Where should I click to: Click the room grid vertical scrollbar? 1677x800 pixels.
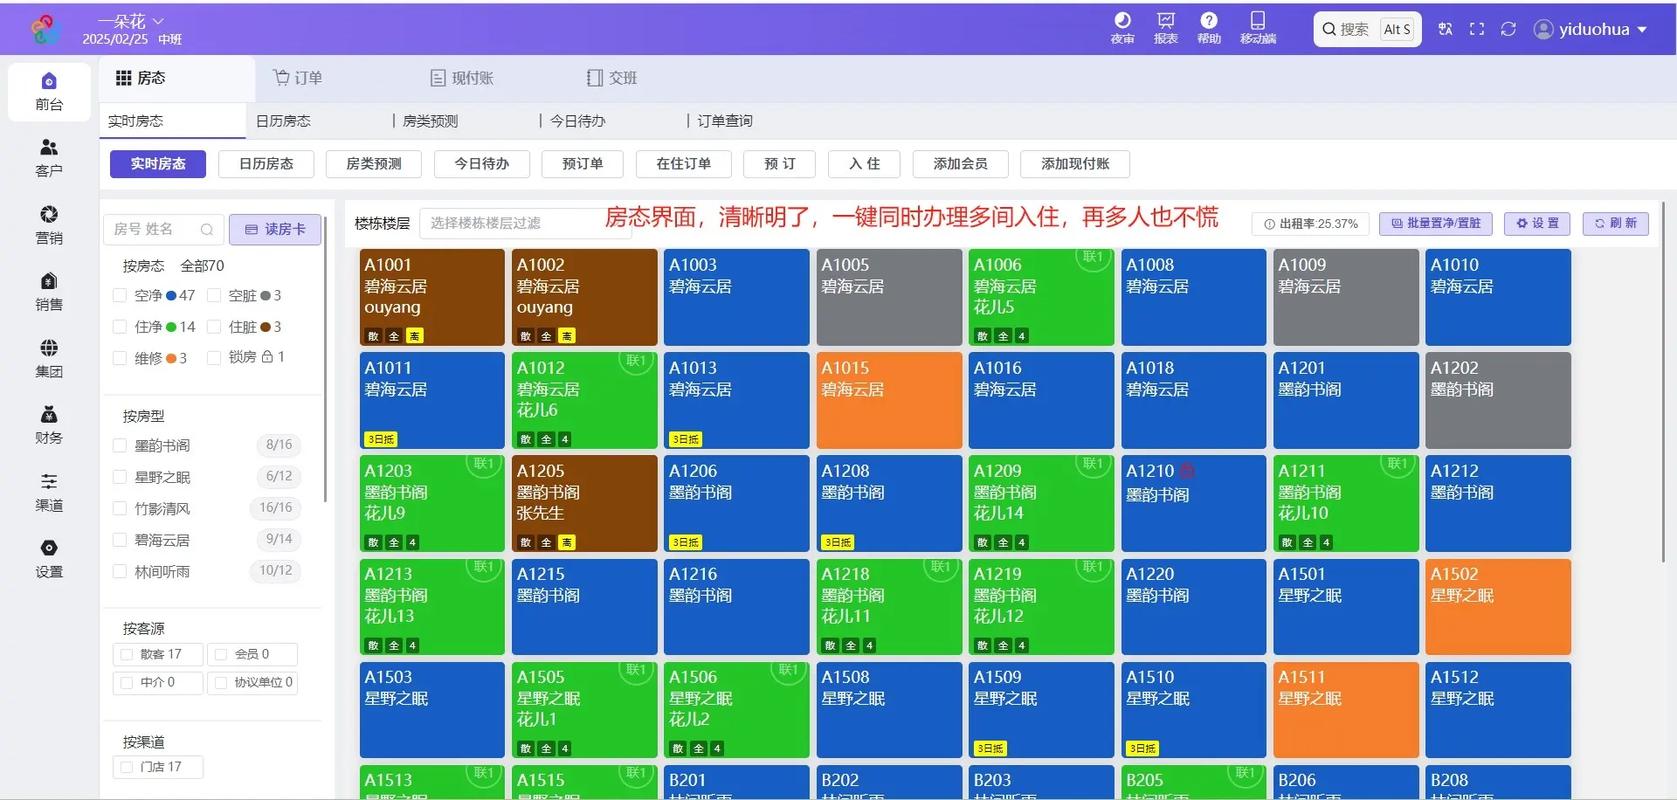[x=1664, y=380]
